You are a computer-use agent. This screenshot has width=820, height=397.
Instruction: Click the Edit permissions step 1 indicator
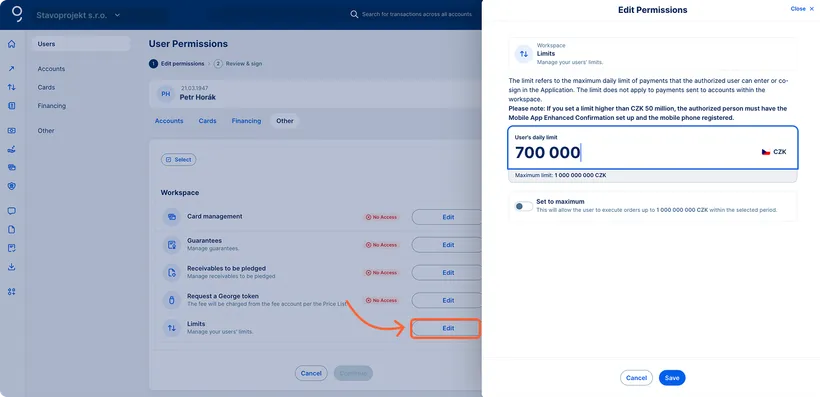pos(177,63)
